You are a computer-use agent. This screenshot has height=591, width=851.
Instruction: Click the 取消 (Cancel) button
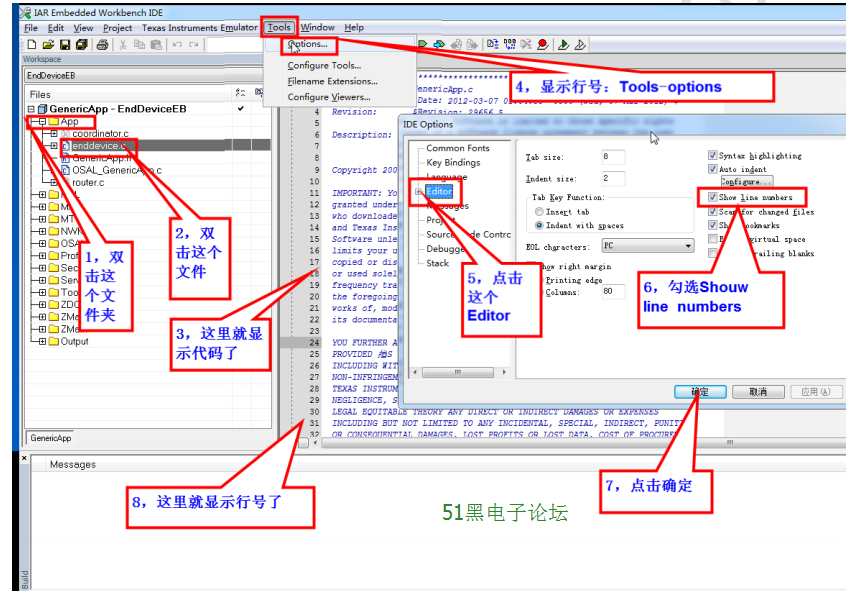point(758,391)
